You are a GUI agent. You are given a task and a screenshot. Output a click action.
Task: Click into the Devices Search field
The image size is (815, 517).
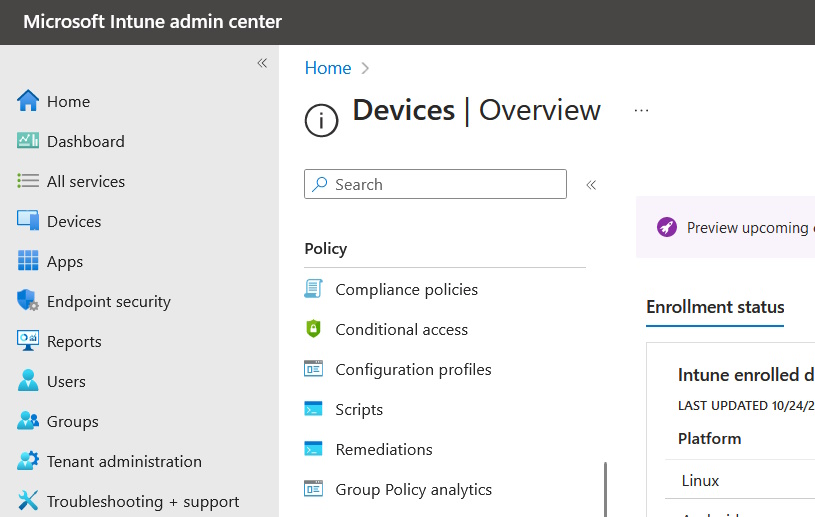pyautogui.click(x=436, y=184)
